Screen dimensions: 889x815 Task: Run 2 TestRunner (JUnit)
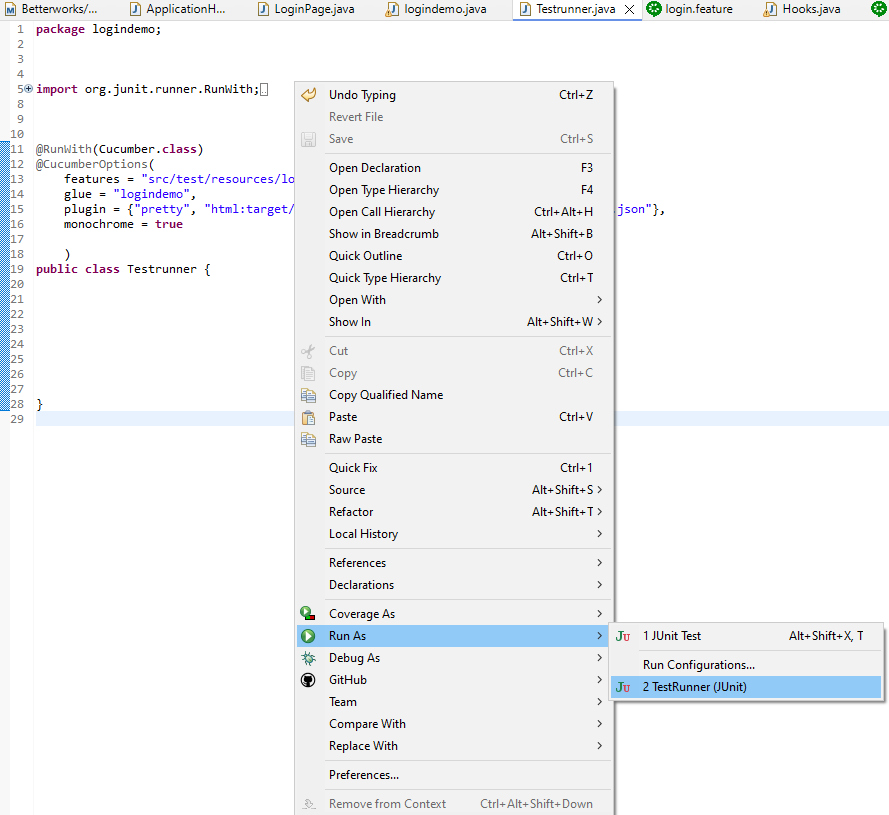(x=746, y=687)
